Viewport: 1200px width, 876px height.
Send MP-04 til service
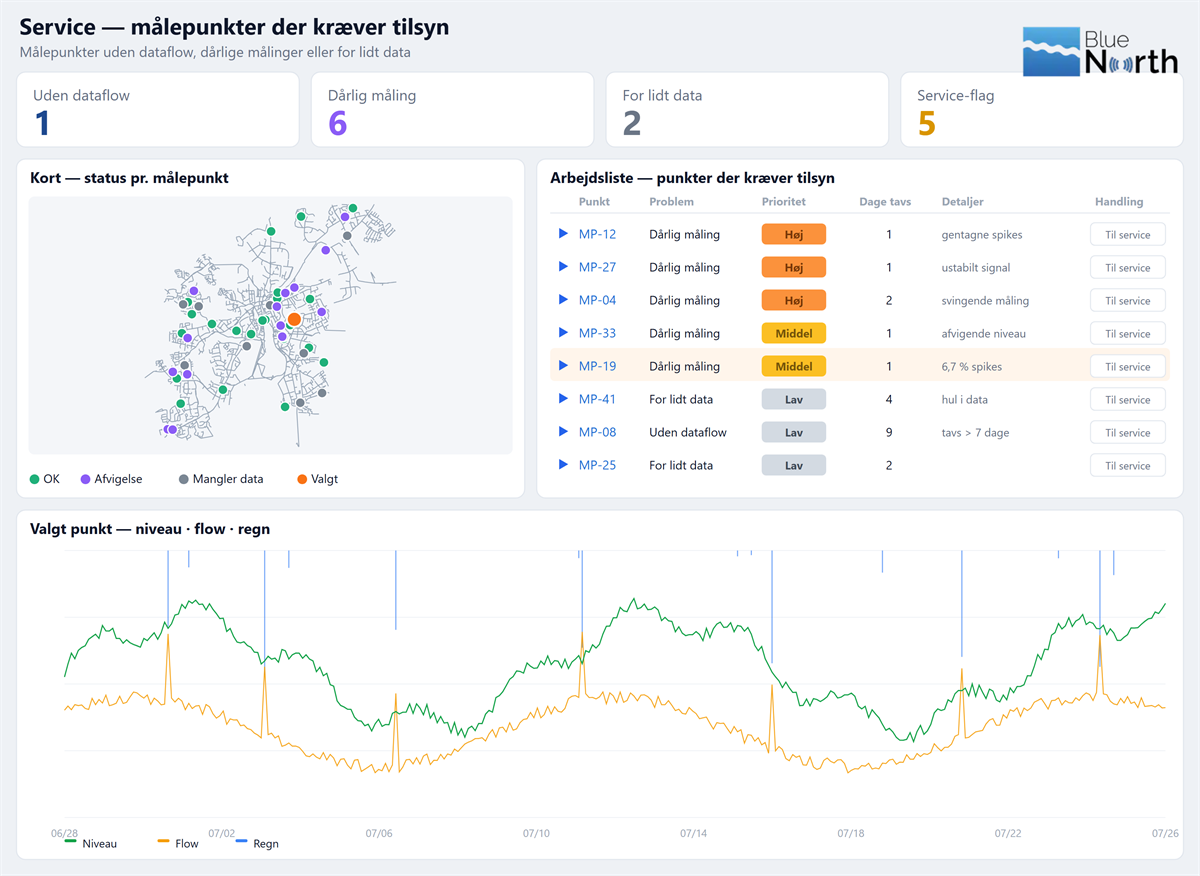tap(1127, 301)
